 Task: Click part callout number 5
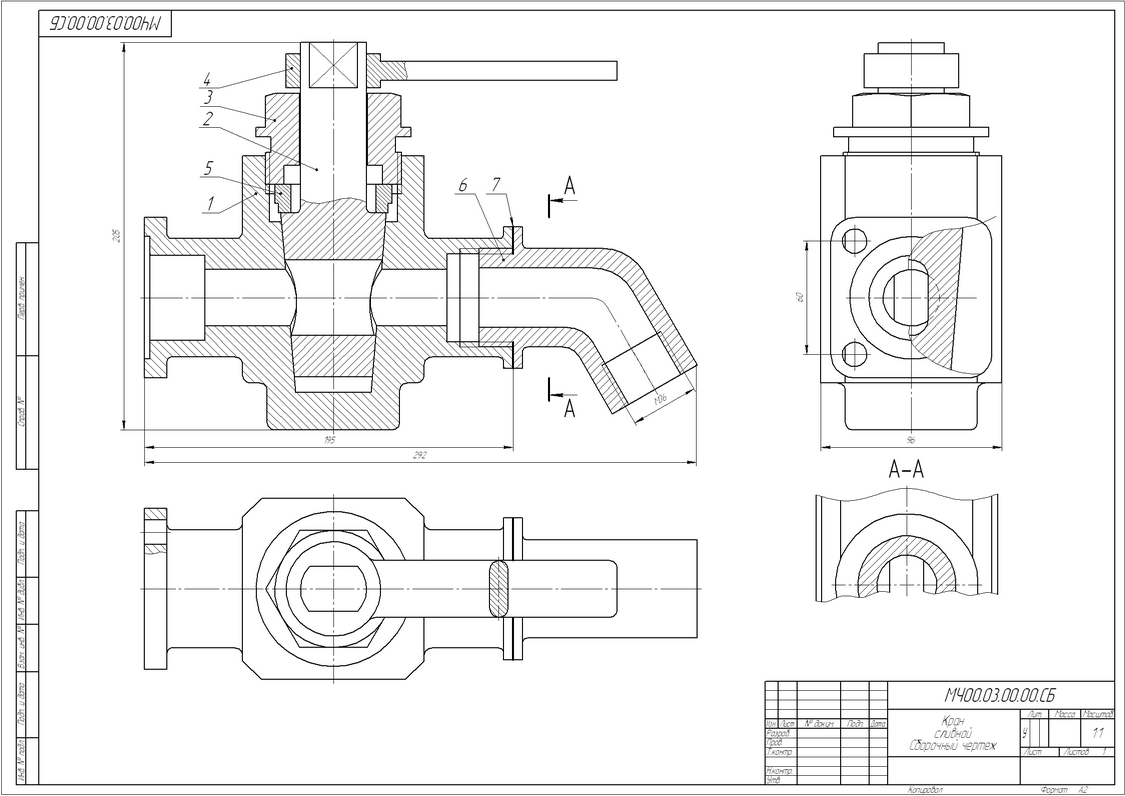[209, 169]
